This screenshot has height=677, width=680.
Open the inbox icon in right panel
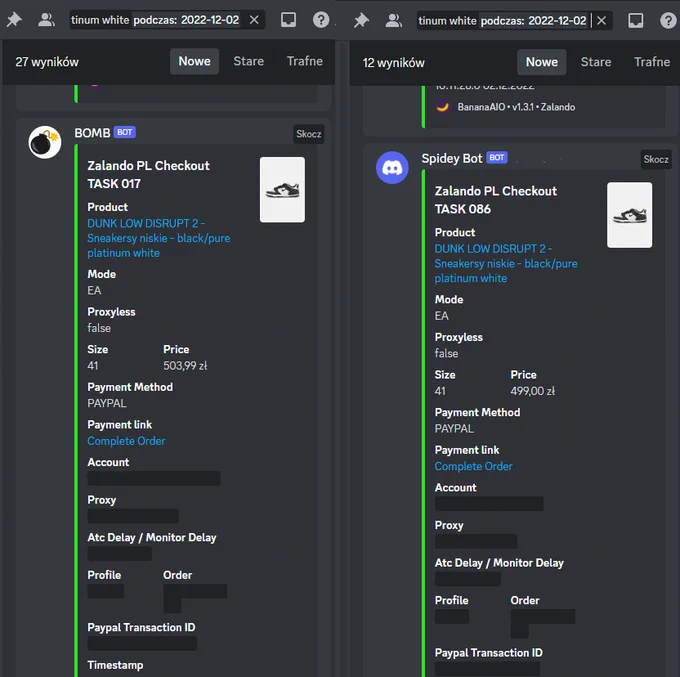(x=636, y=20)
